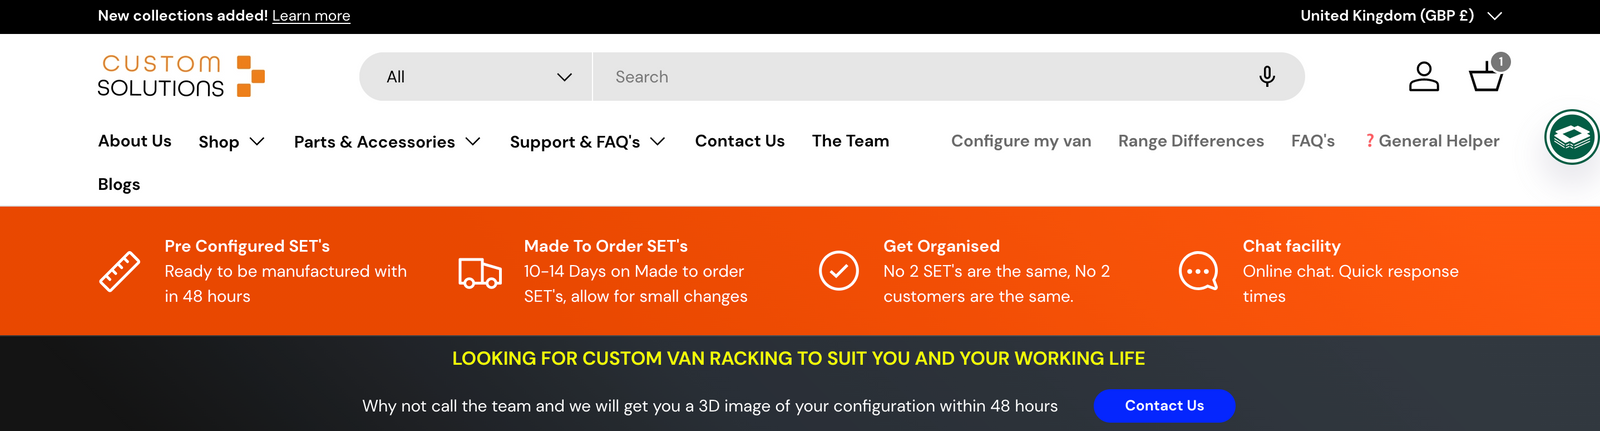Expand the Shop menu
1600x431 pixels.
232,142
